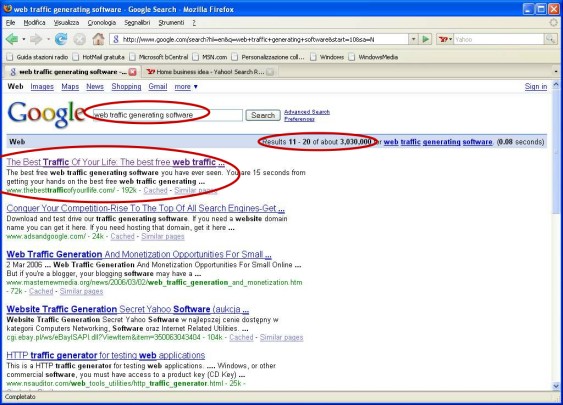This screenshot has width=563, height=405.
Task: Open 'Website Traffic Generation Secret Yahoo Software' result
Action: pyautogui.click(x=127, y=309)
